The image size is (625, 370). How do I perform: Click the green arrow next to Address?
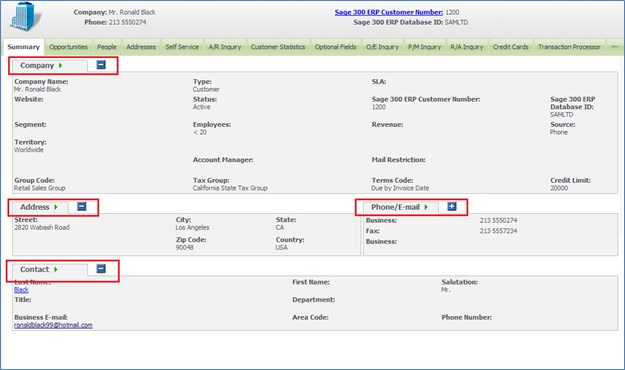click(56, 207)
